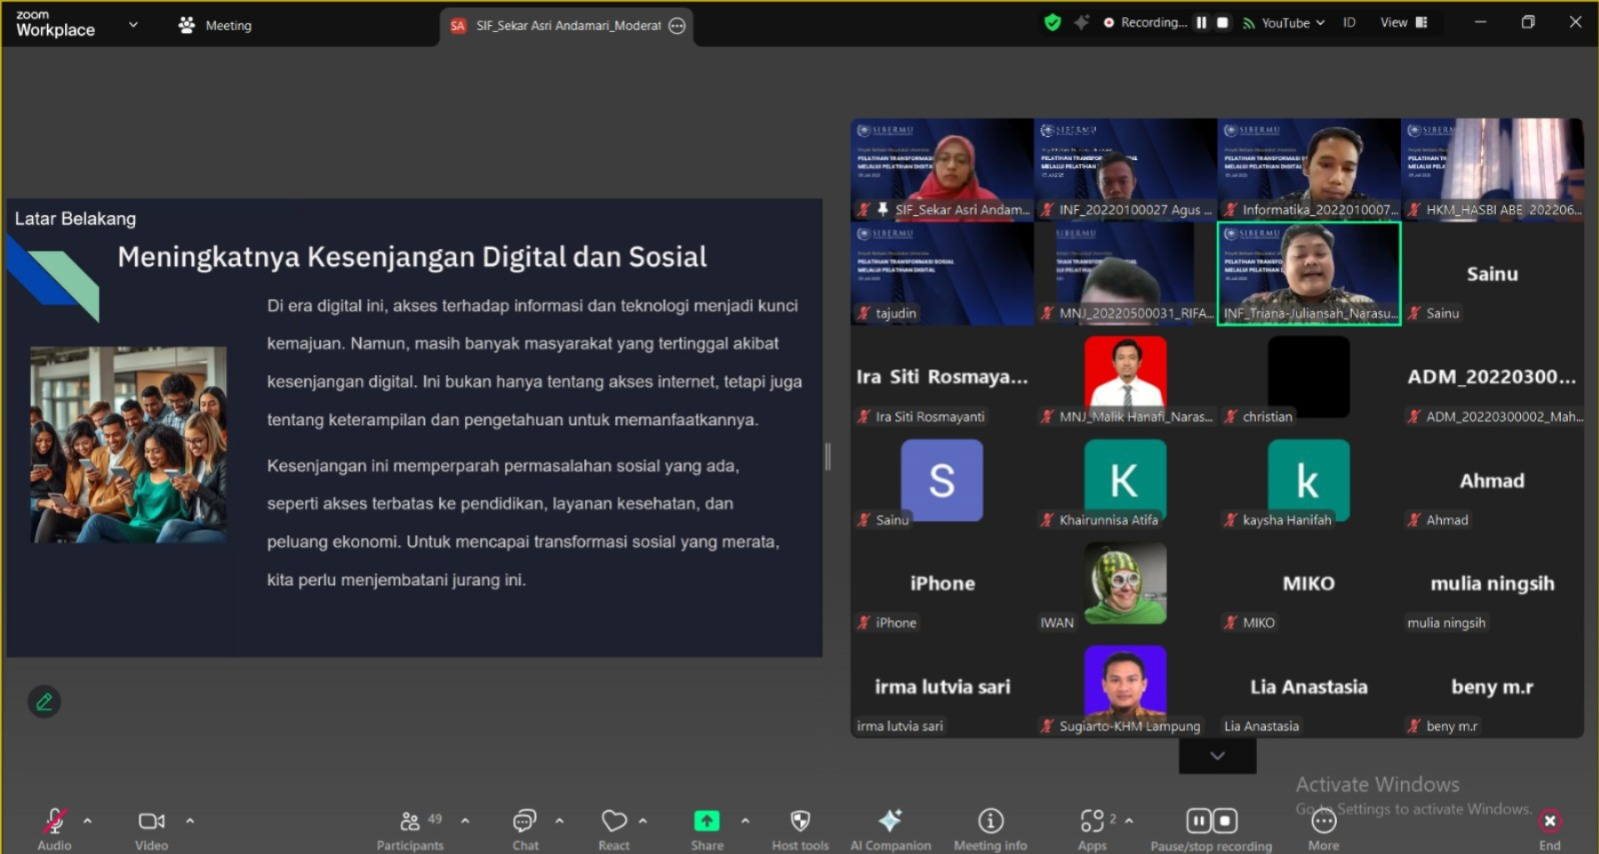Image resolution: width=1599 pixels, height=854 pixels.
Task: Open the Participants panel
Action: coord(410,829)
